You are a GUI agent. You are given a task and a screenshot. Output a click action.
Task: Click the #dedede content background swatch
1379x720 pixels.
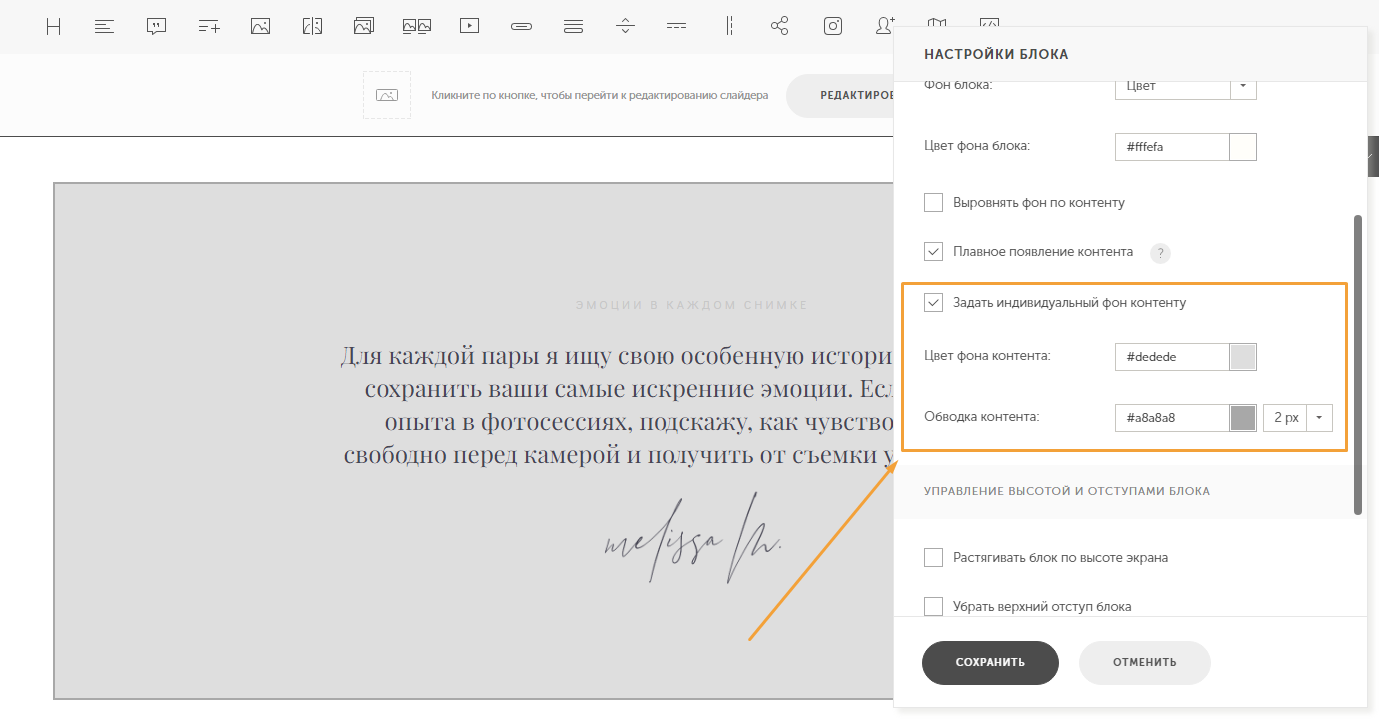click(1243, 357)
